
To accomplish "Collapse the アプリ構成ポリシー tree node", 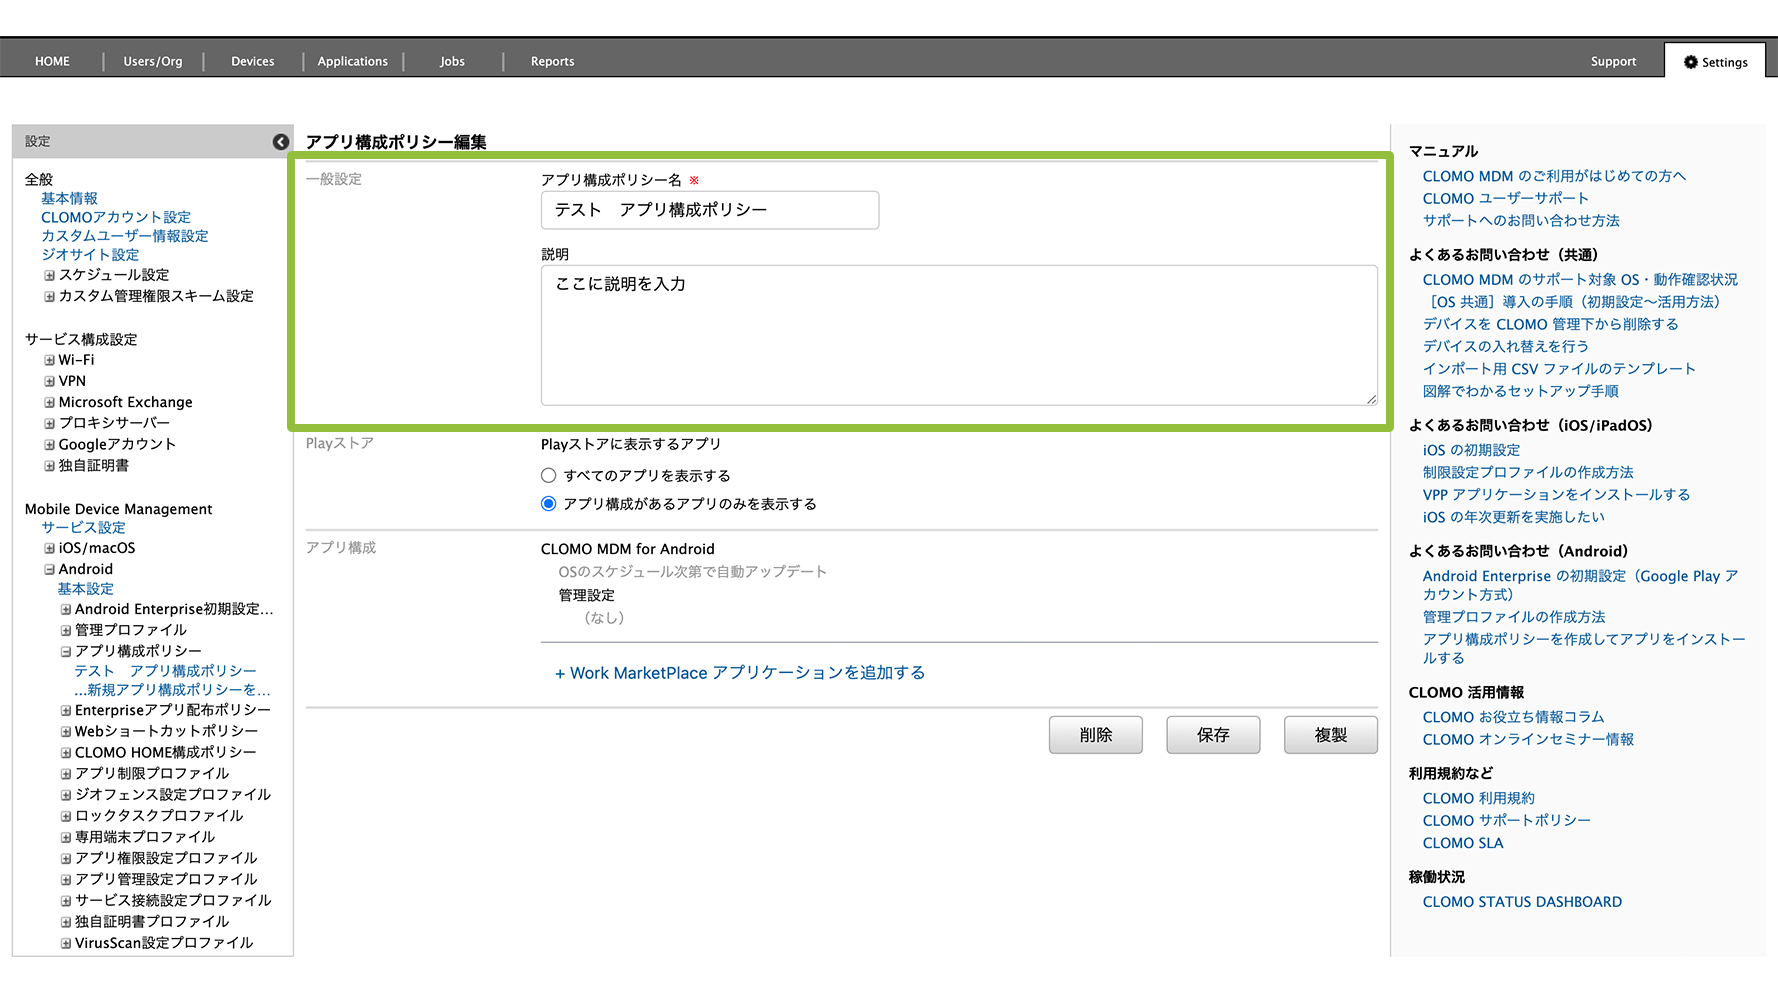I will coord(66,651).
